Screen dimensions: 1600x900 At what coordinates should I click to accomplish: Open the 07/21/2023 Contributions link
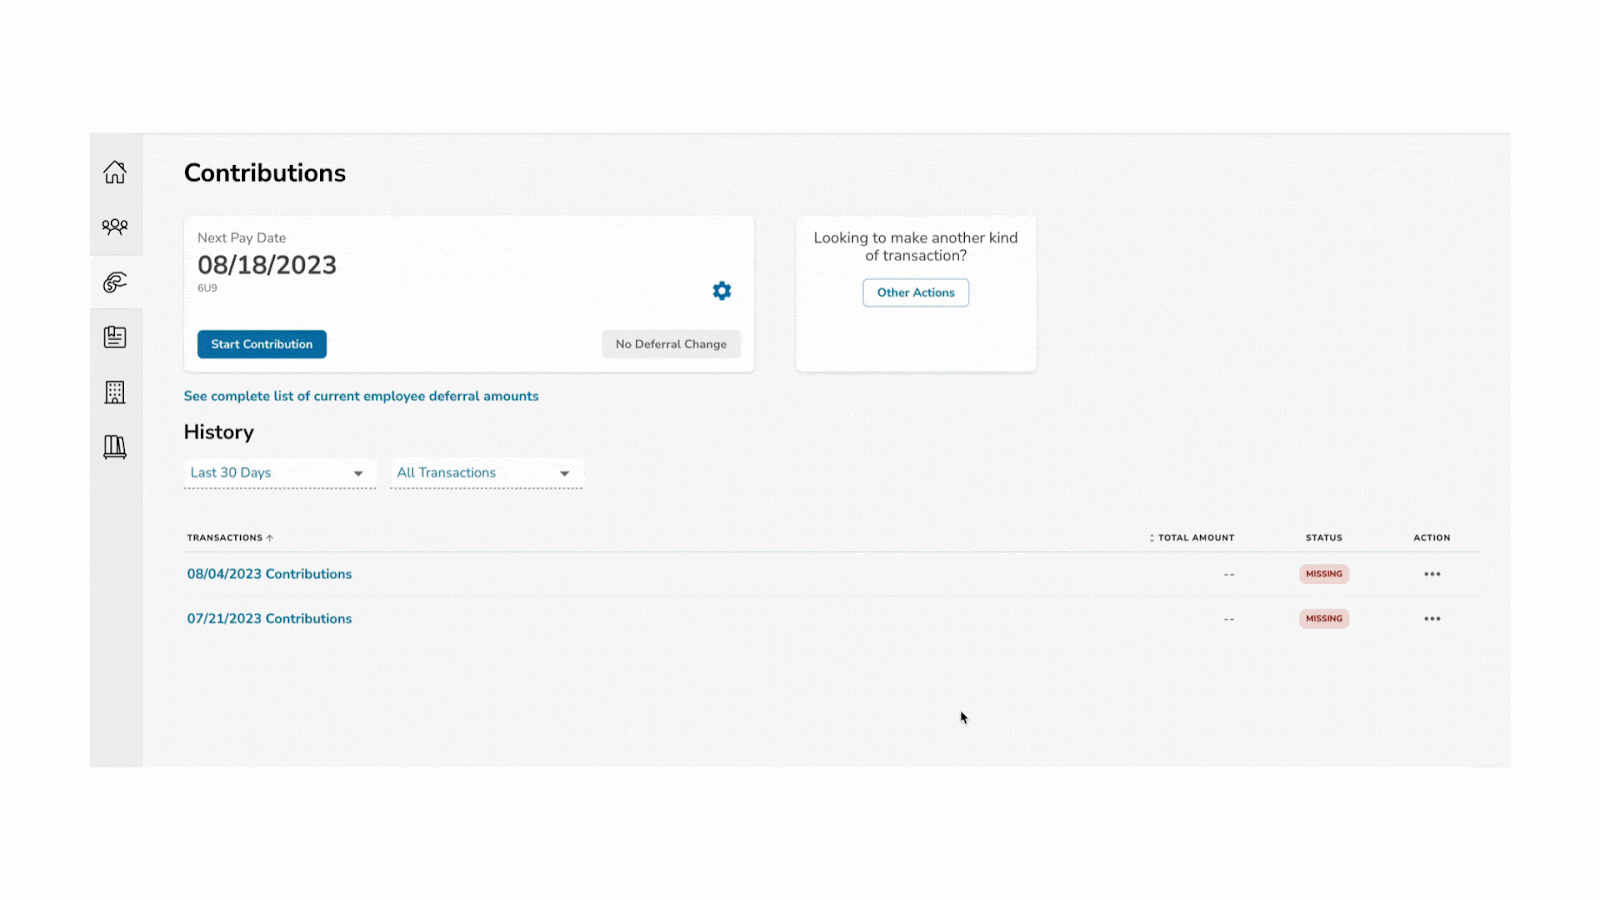269,619
